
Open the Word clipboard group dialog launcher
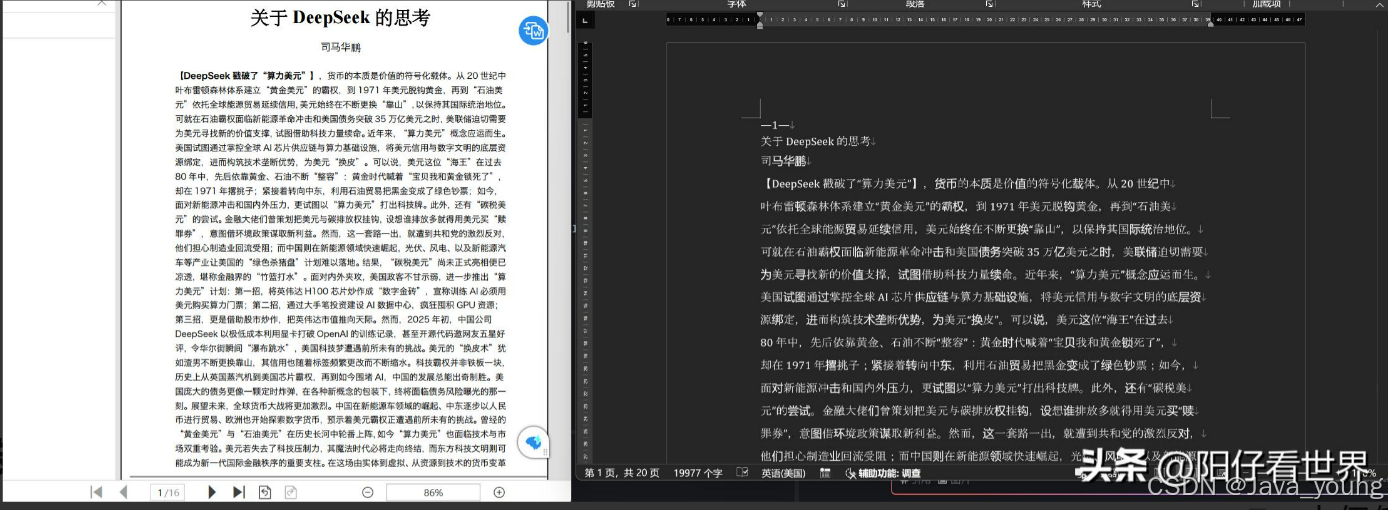click(633, 4)
